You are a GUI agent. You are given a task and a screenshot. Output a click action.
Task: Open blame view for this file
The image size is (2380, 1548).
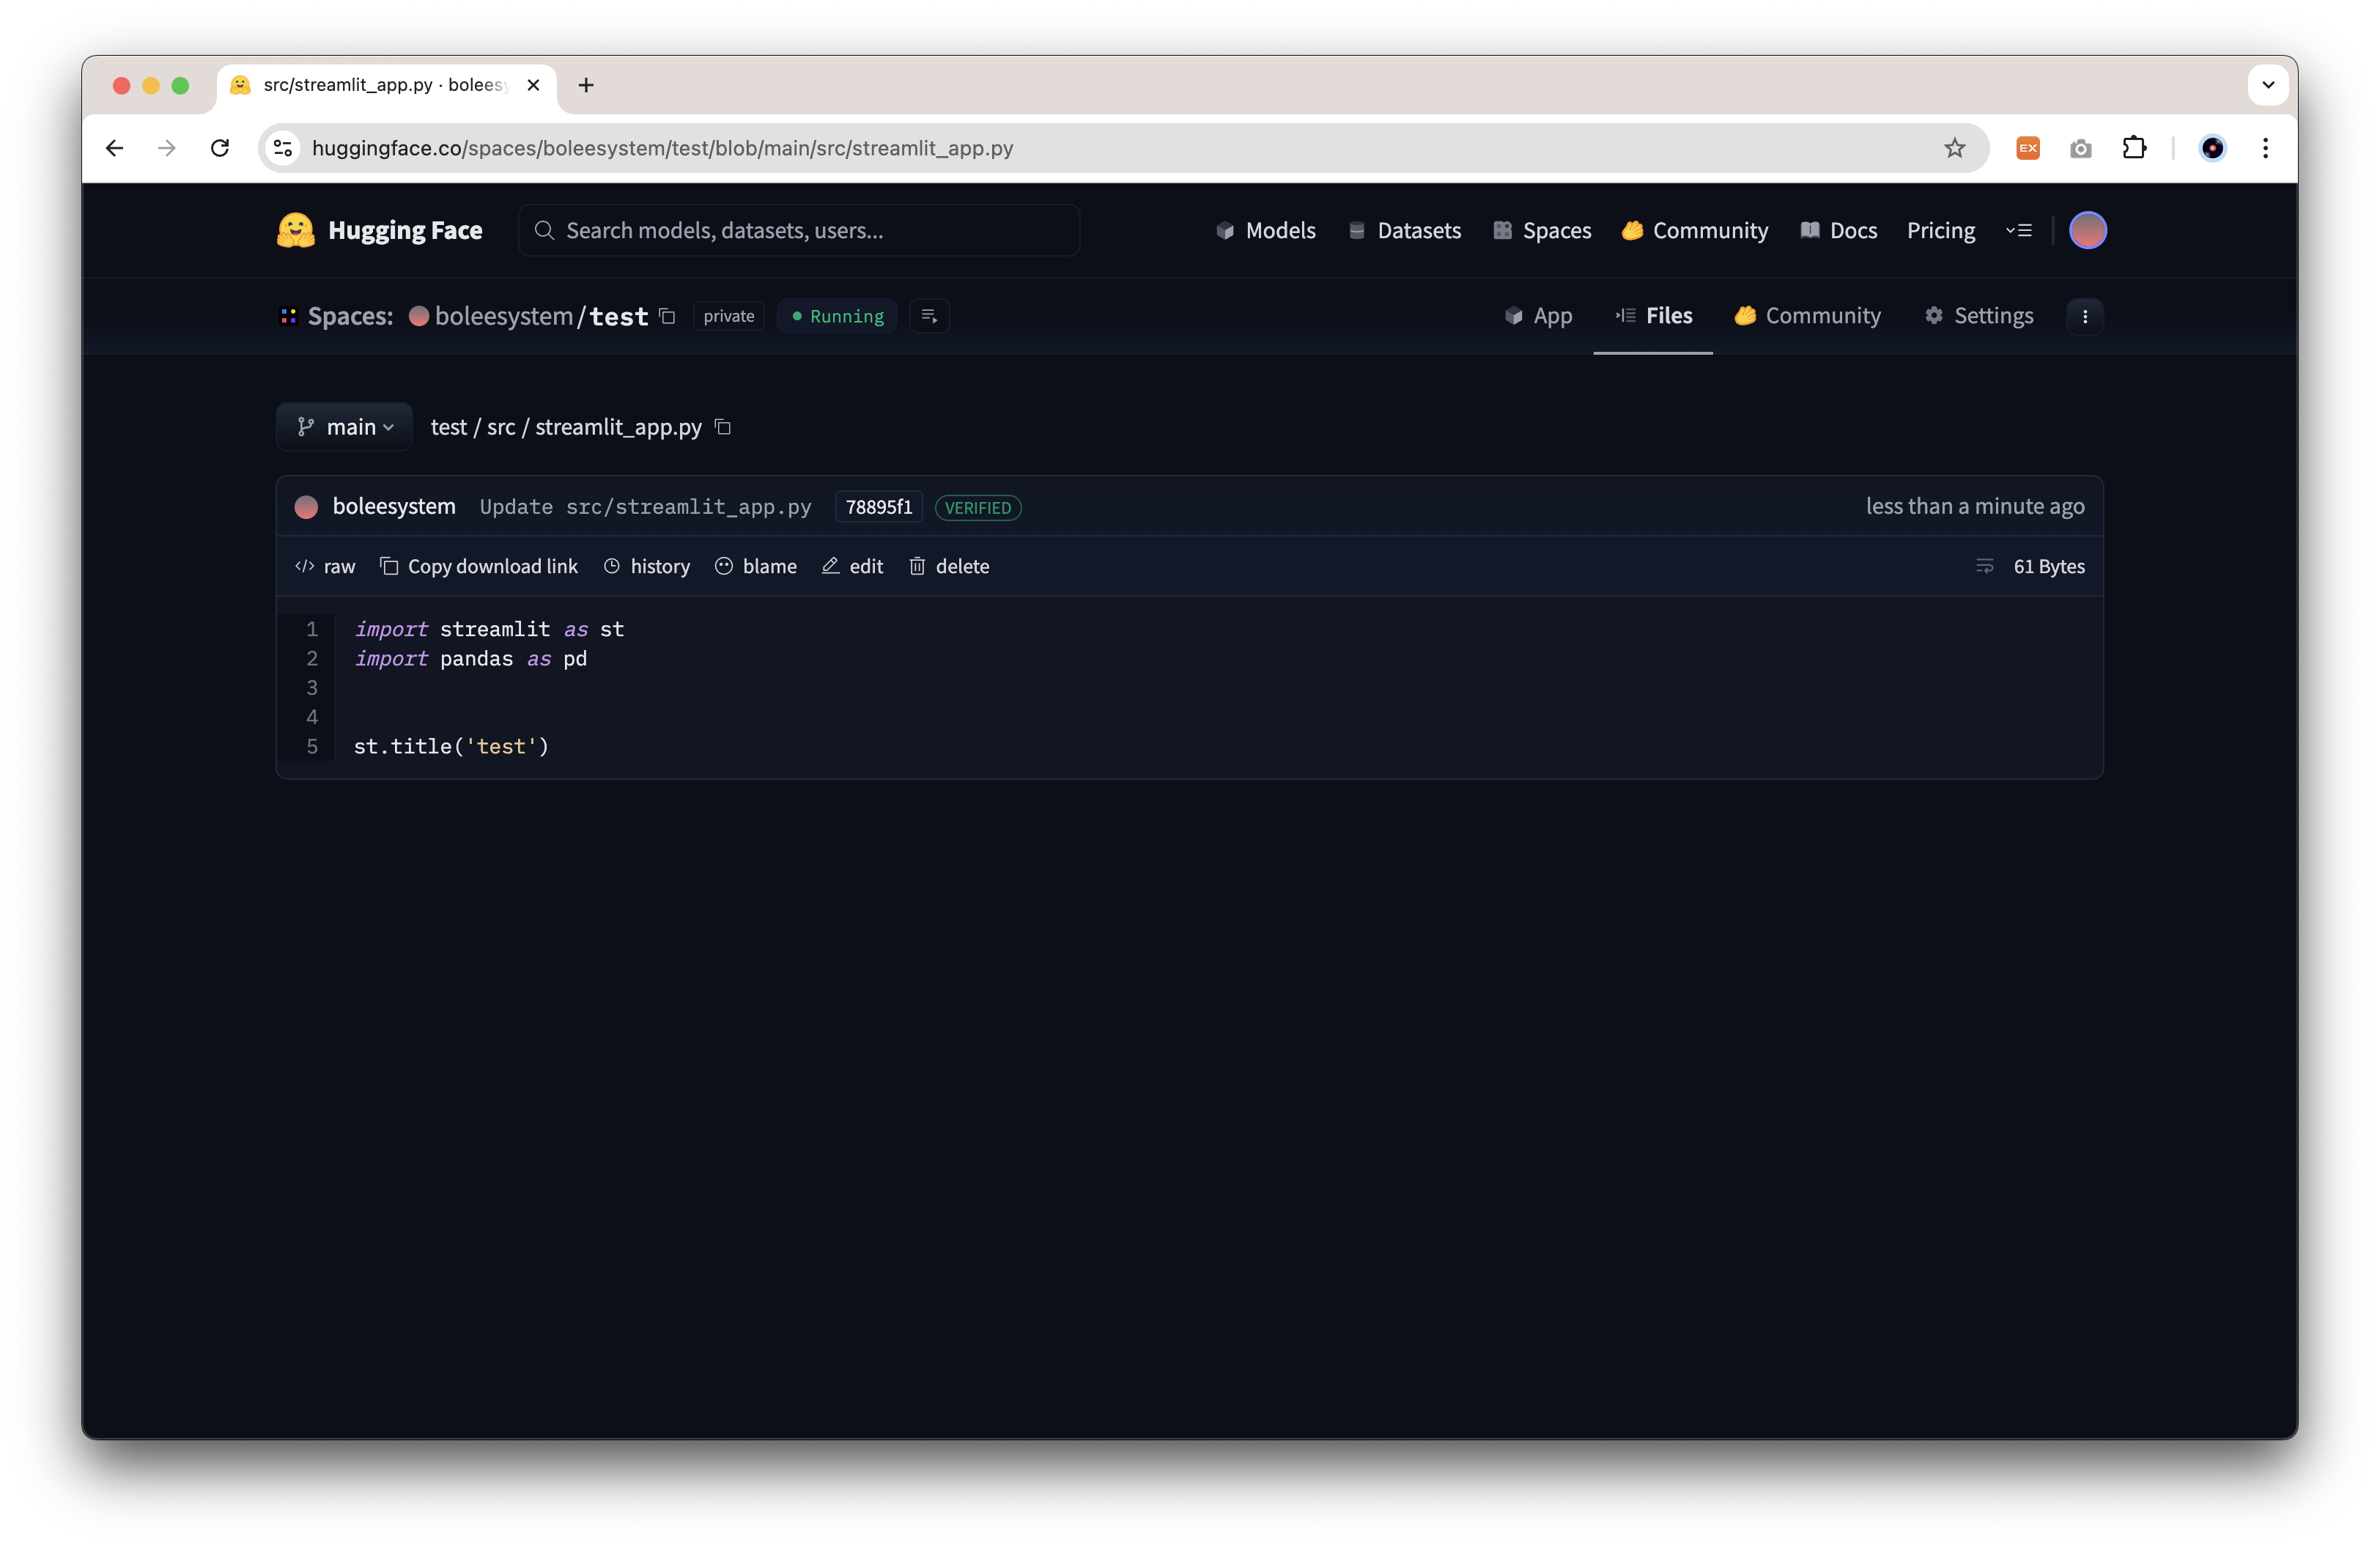[x=756, y=566]
